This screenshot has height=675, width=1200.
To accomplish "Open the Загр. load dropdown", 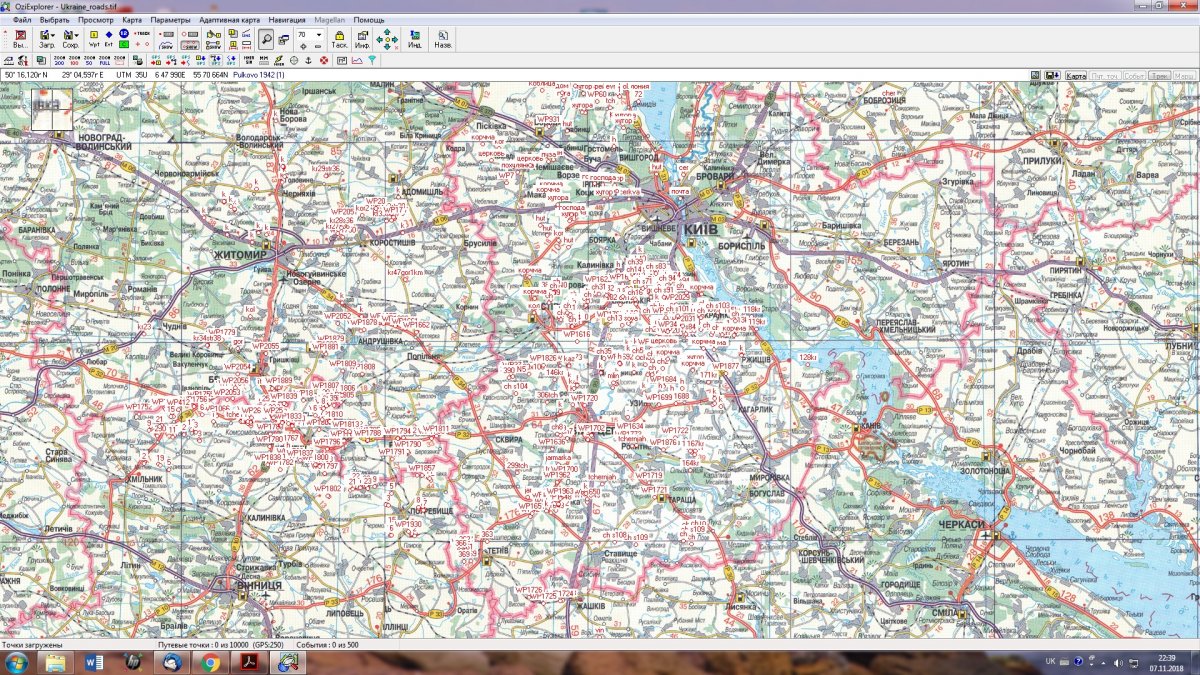I will pos(47,39).
